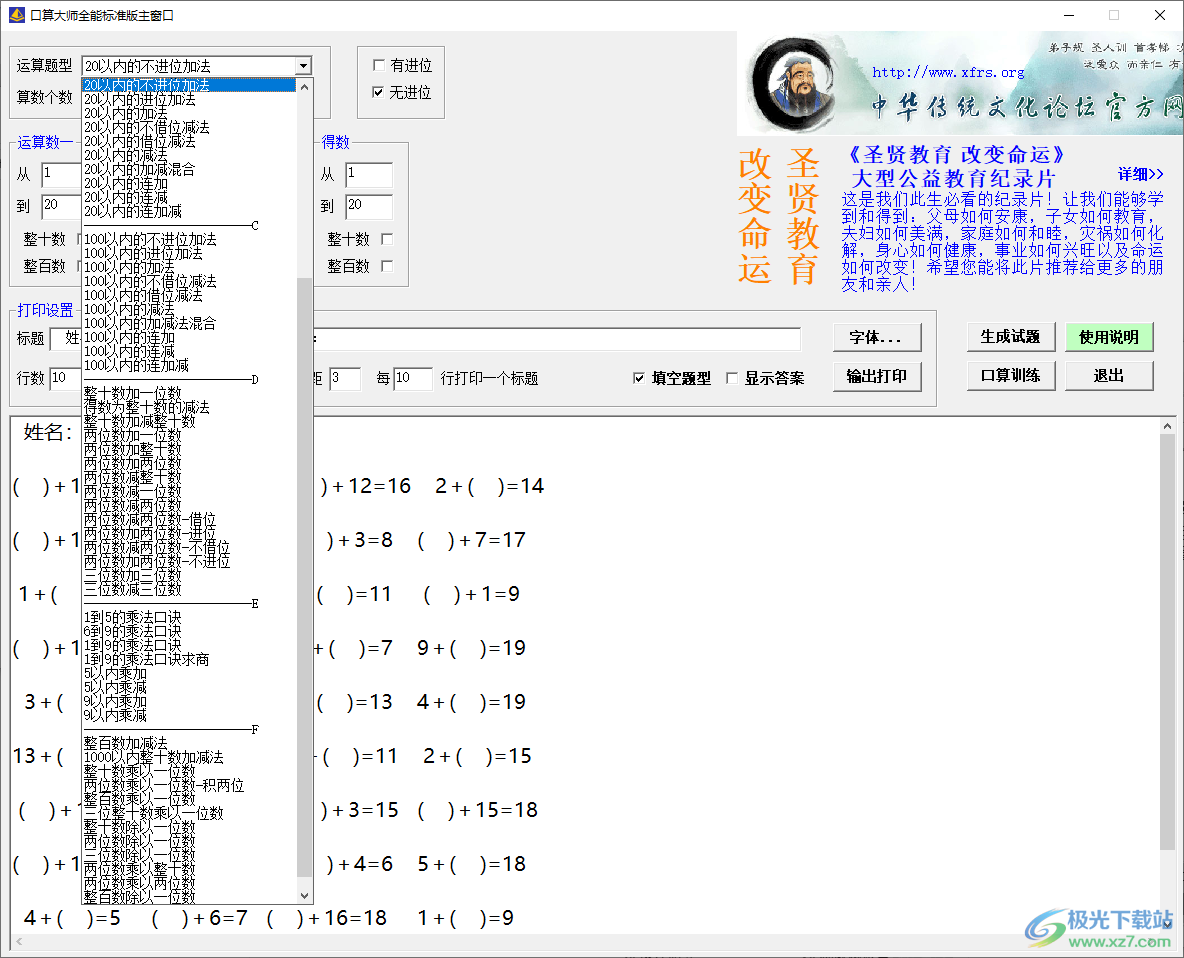Viewport: 1184px width, 958px height.
Task: Open the 详细>> link
Action: 1140,174
